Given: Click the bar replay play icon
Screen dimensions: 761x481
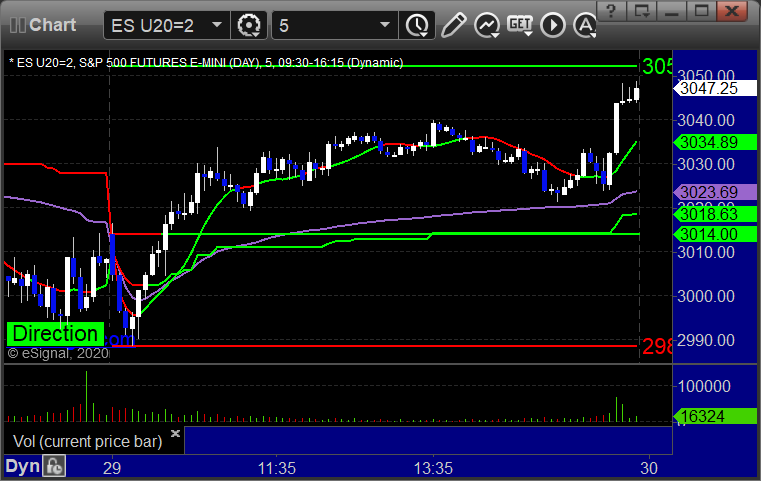Looking at the screenshot, I should pyautogui.click(x=553, y=25).
